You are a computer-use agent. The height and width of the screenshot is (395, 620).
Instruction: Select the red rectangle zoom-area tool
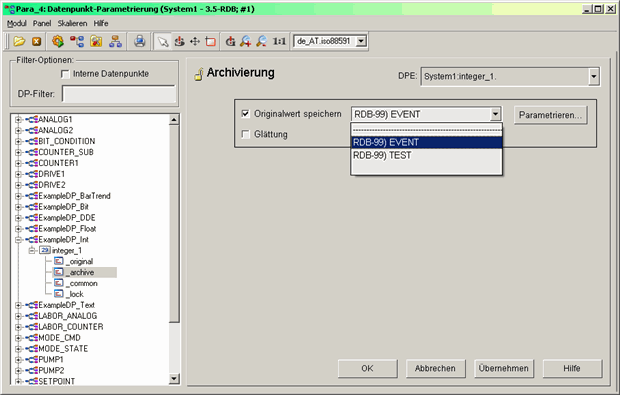point(210,41)
